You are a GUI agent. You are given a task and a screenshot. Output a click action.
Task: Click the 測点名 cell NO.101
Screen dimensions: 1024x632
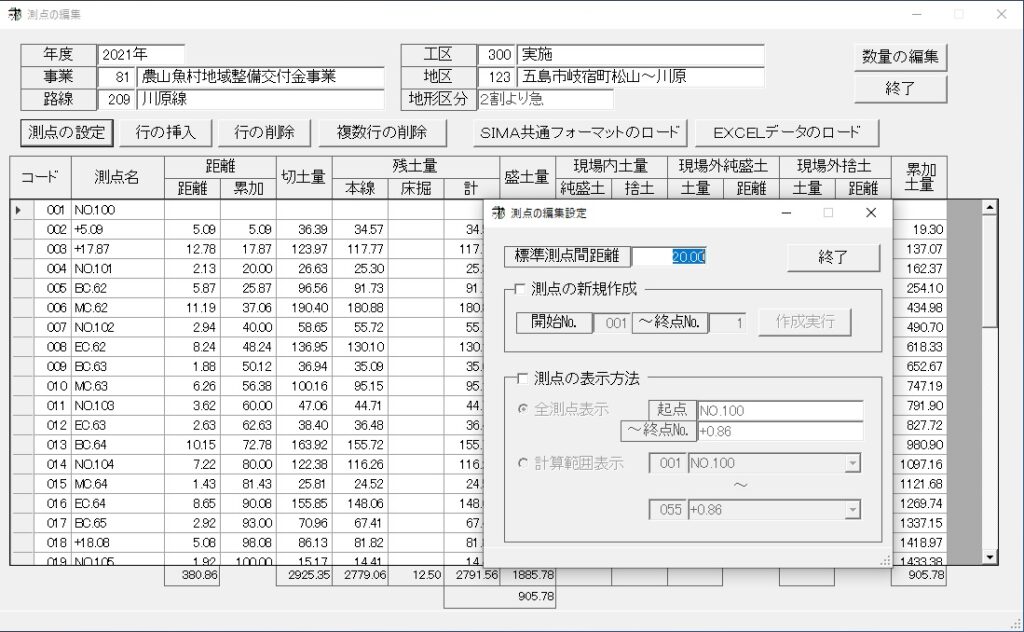tap(118, 268)
